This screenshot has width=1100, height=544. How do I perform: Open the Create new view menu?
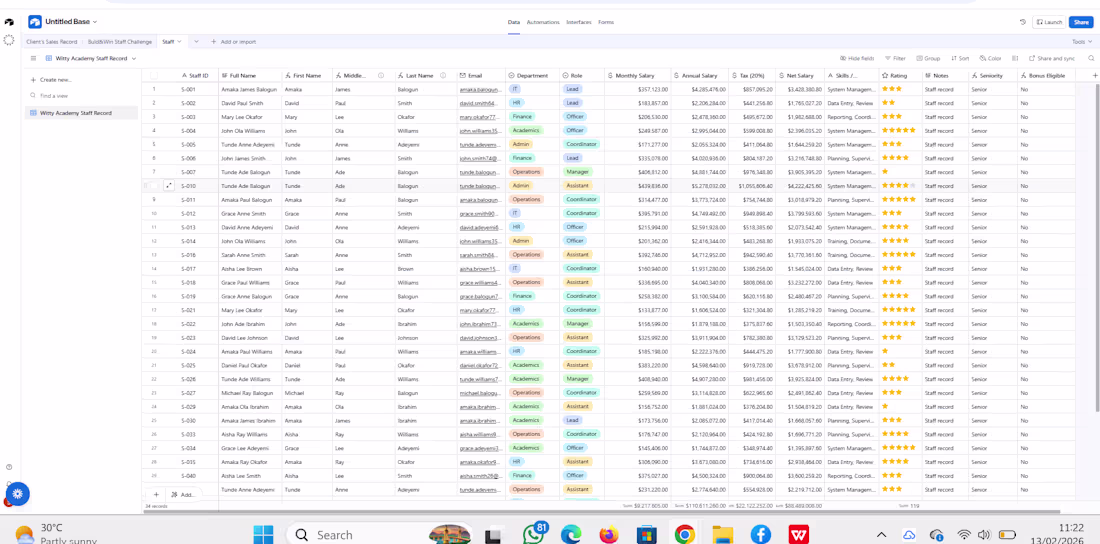[51, 80]
